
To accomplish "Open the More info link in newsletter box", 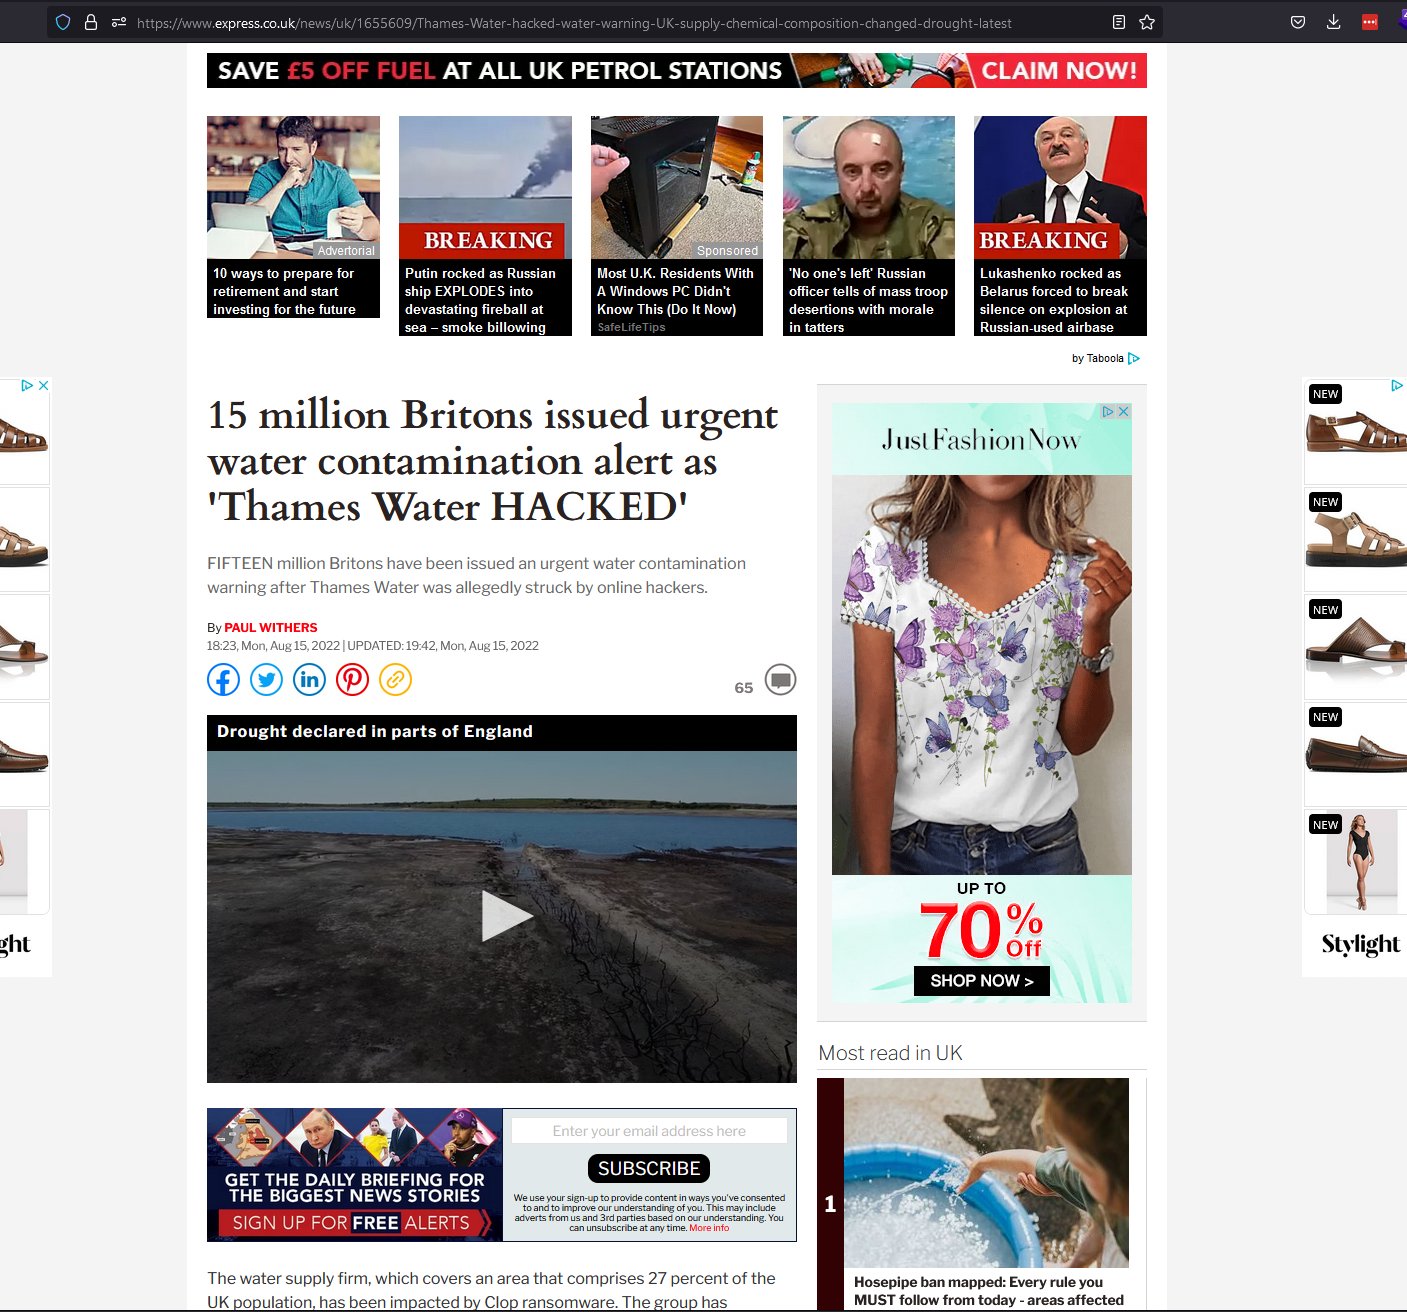I will (709, 1228).
